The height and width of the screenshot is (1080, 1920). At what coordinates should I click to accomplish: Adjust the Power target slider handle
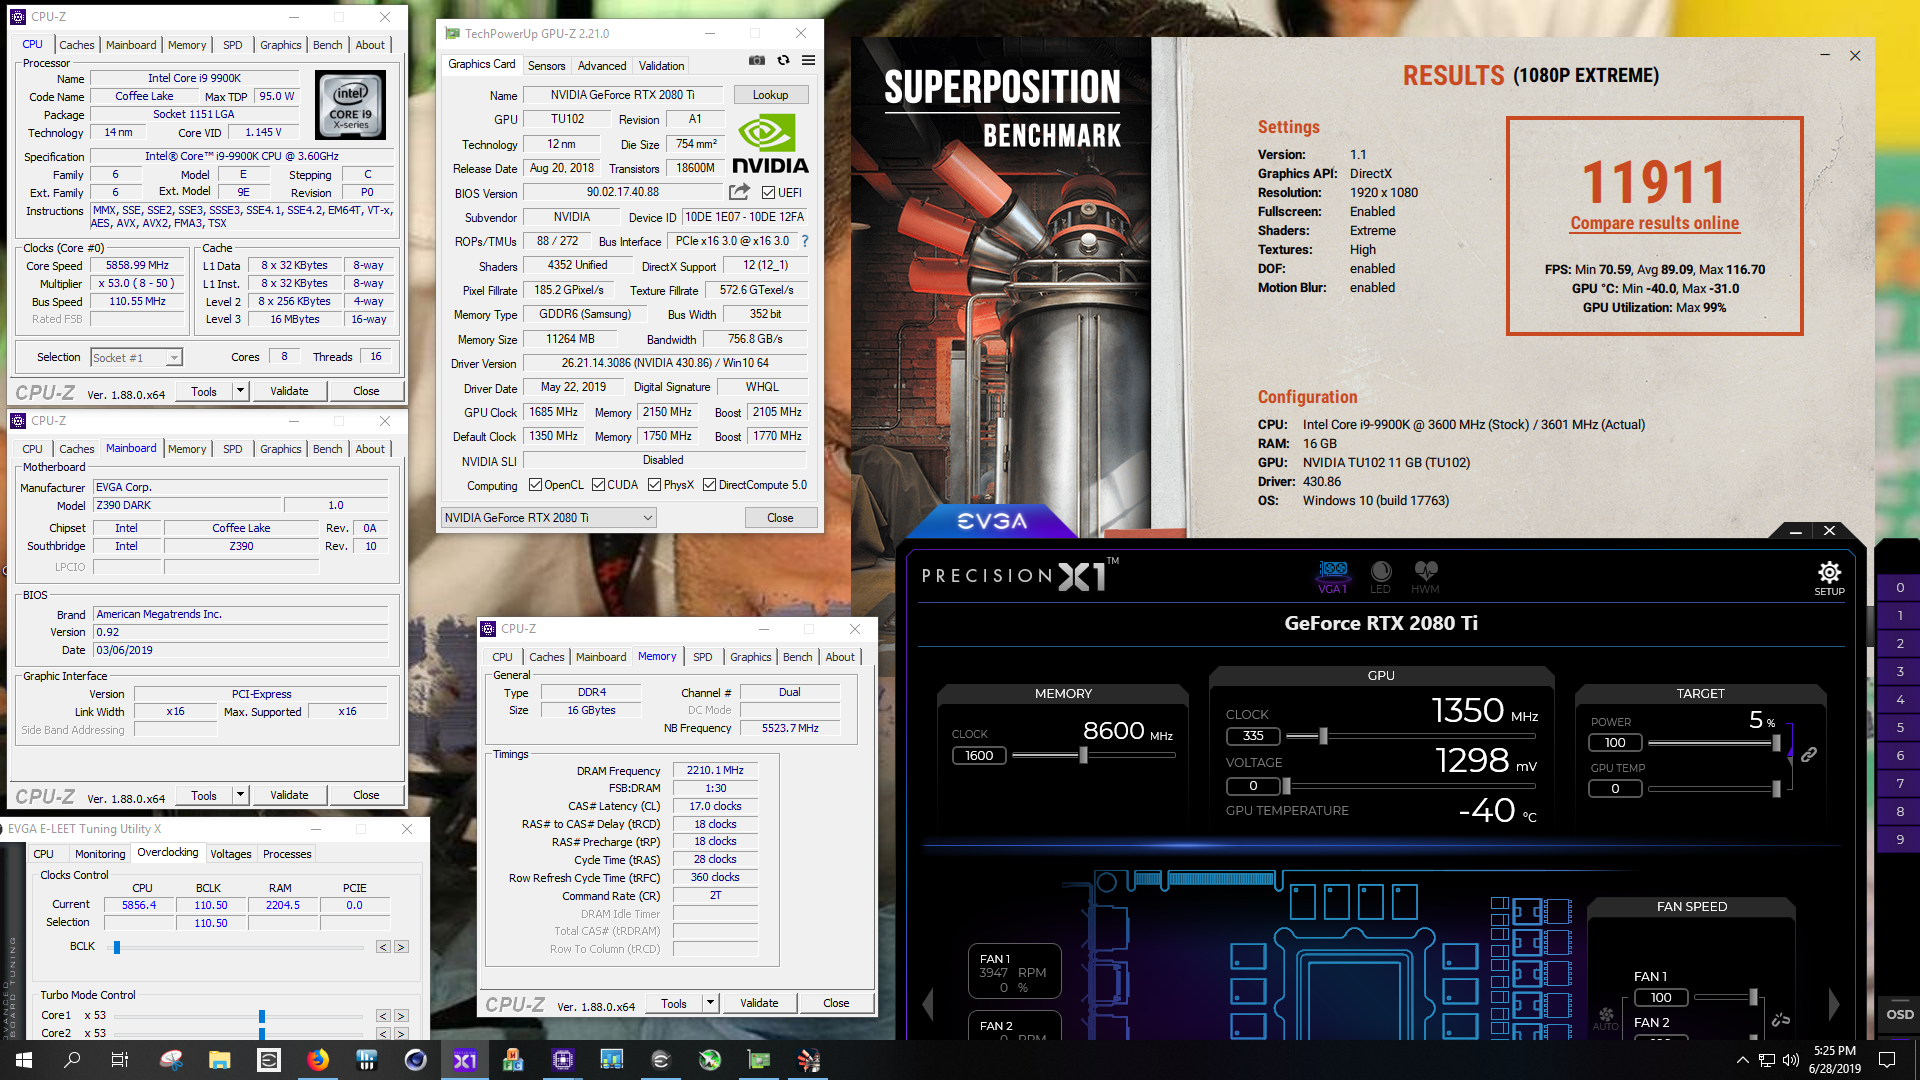[1776, 743]
